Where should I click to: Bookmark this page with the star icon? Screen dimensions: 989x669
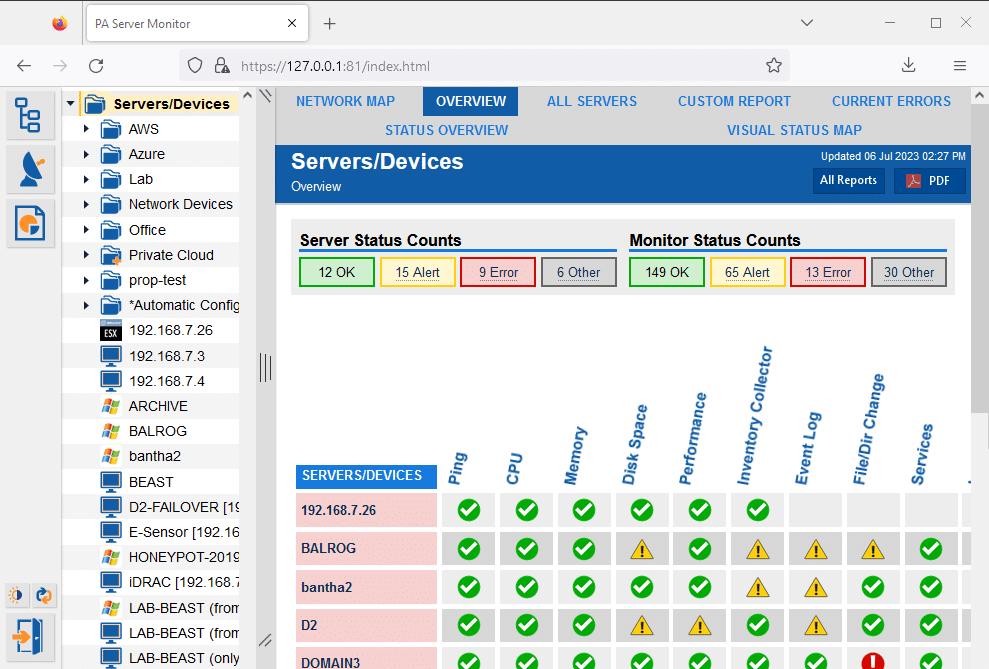(774, 66)
